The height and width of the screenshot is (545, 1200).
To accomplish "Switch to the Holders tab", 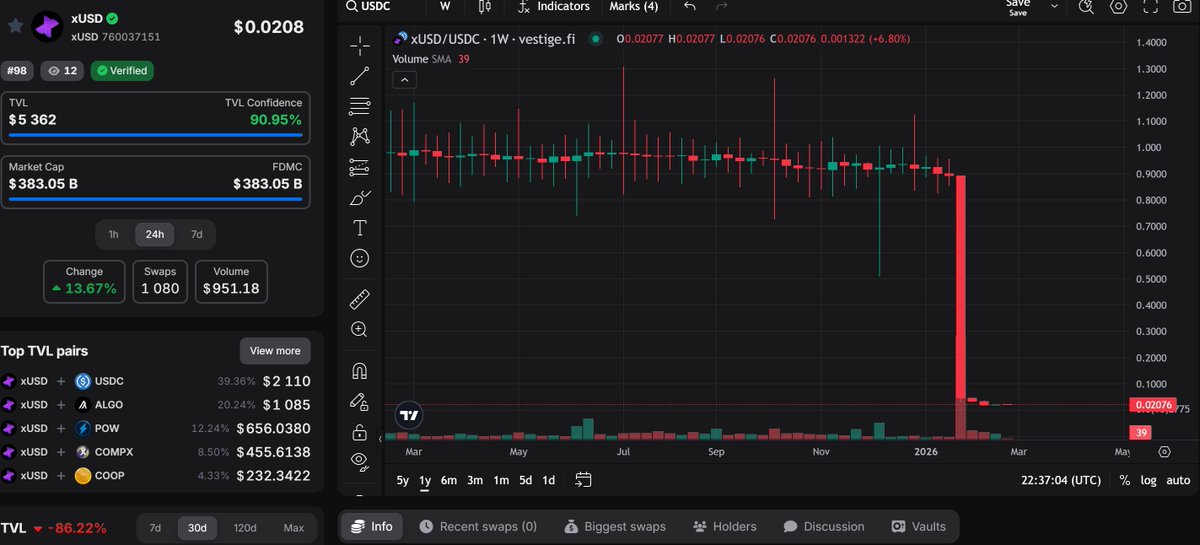I will tap(724, 526).
